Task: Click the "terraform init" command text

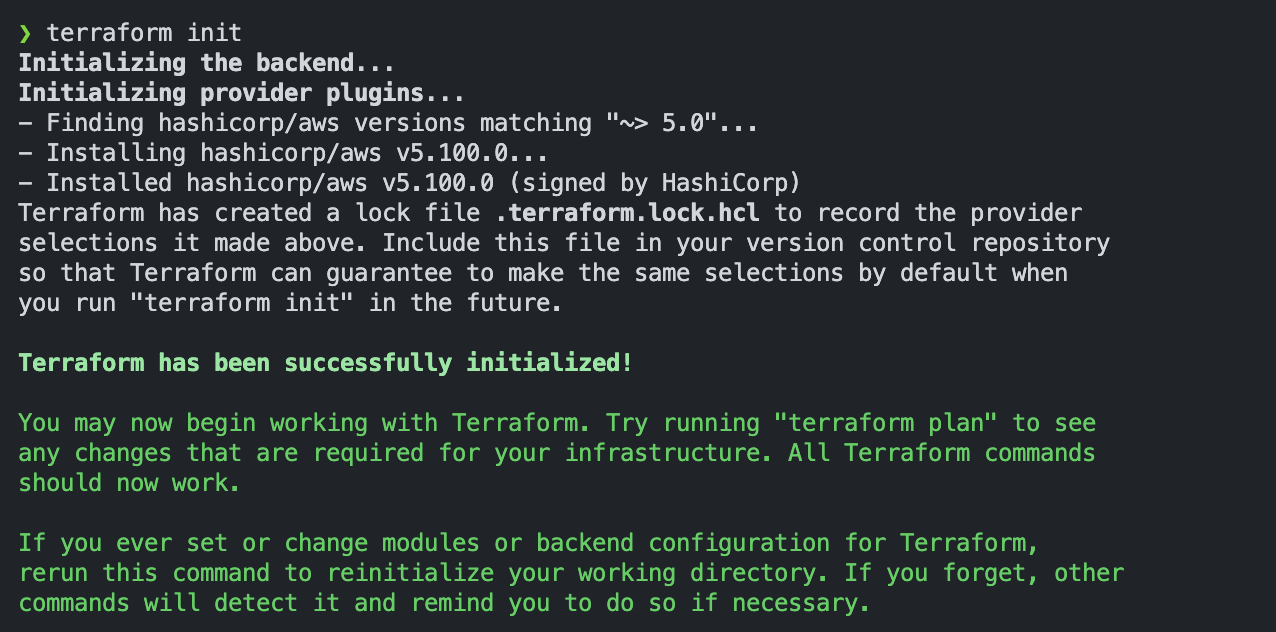Action: (x=144, y=33)
